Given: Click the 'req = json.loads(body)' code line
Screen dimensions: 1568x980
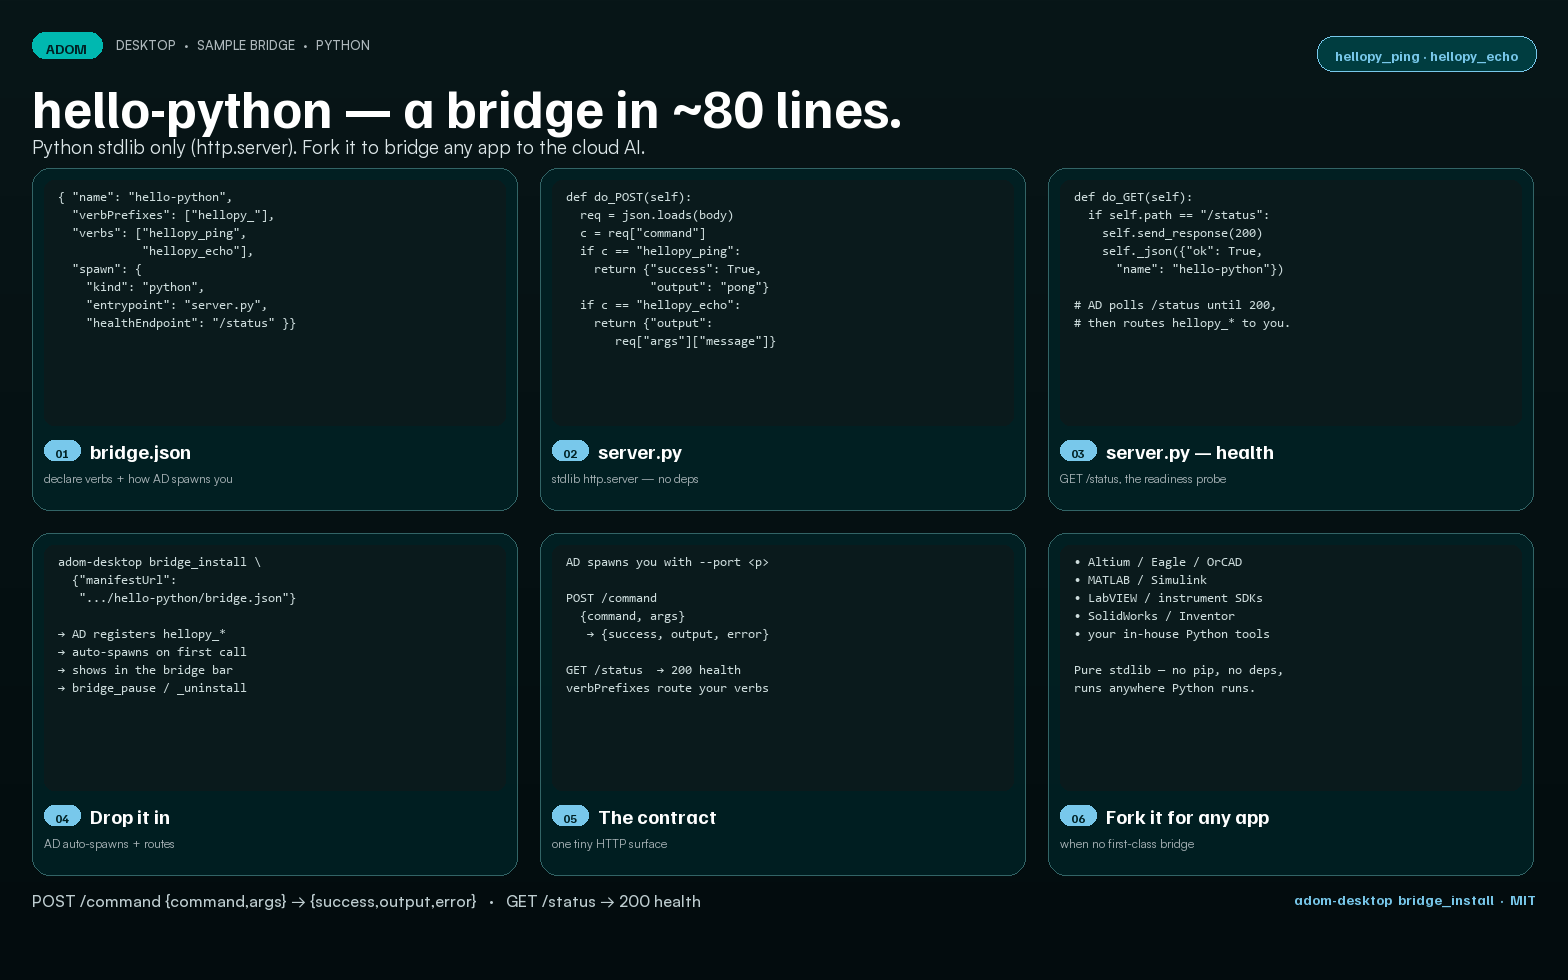Looking at the screenshot, I should coord(657,215).
